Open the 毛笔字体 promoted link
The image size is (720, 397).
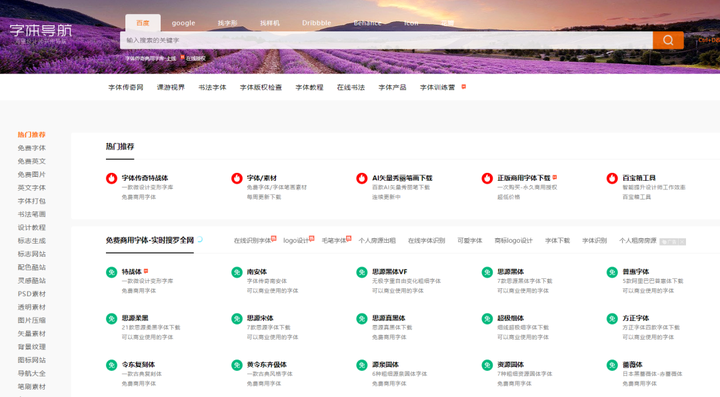pyautogui.click(x=334, y=240)
